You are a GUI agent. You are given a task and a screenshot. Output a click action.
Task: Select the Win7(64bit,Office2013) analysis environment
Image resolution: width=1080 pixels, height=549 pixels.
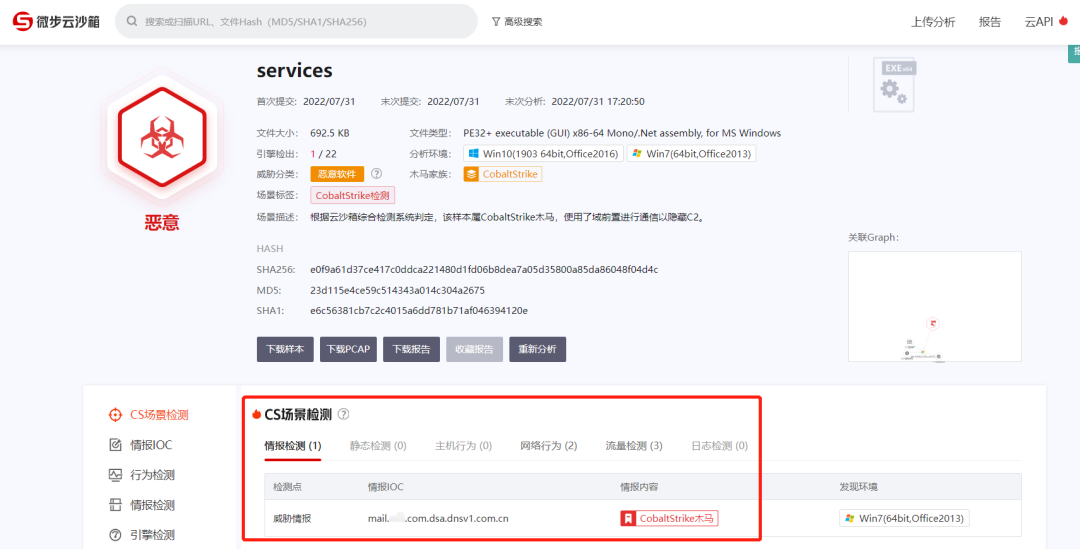coord(692,153)
